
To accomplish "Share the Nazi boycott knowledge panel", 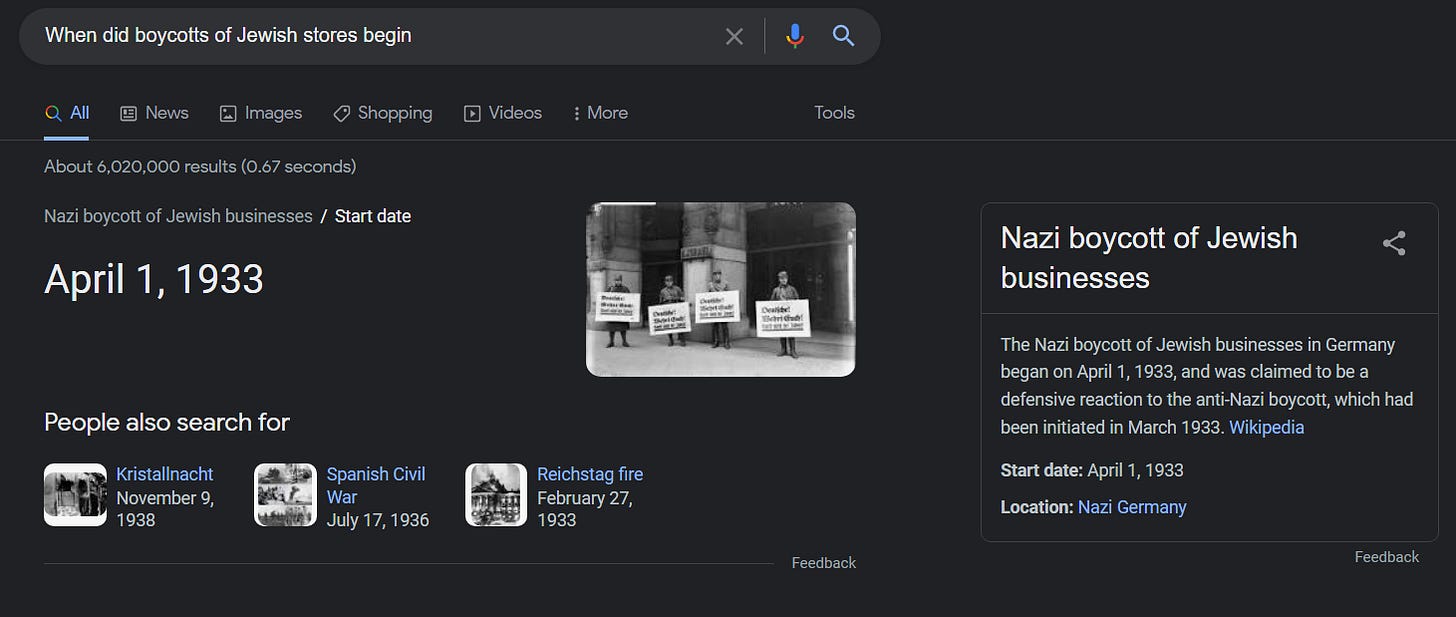I will (1394, 243).
